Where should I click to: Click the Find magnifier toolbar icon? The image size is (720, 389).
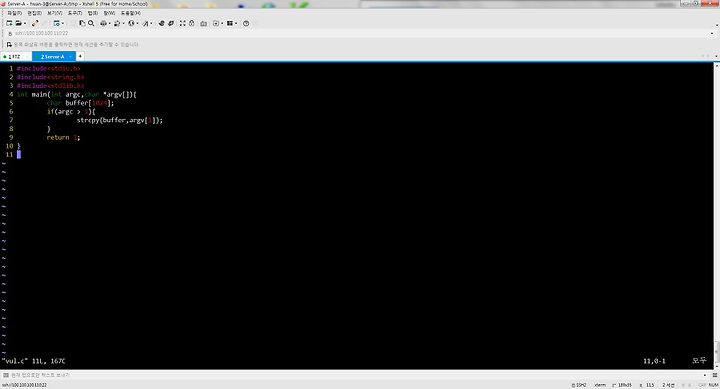91,23
